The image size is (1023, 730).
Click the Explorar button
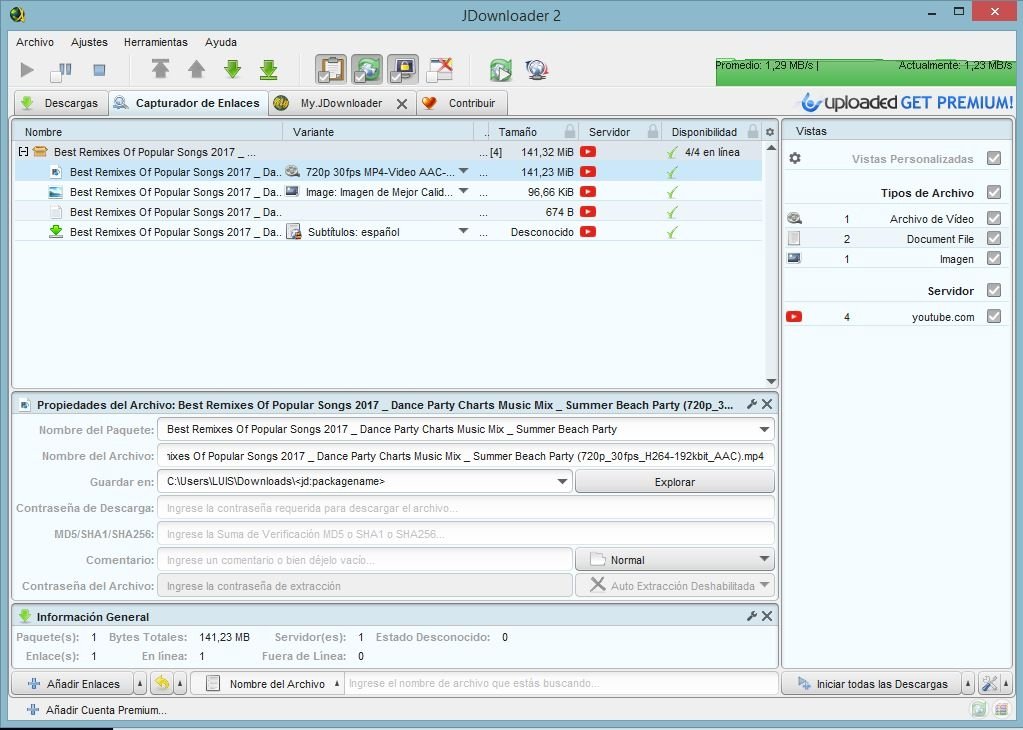pyautogui.click(x=675, y=481)
